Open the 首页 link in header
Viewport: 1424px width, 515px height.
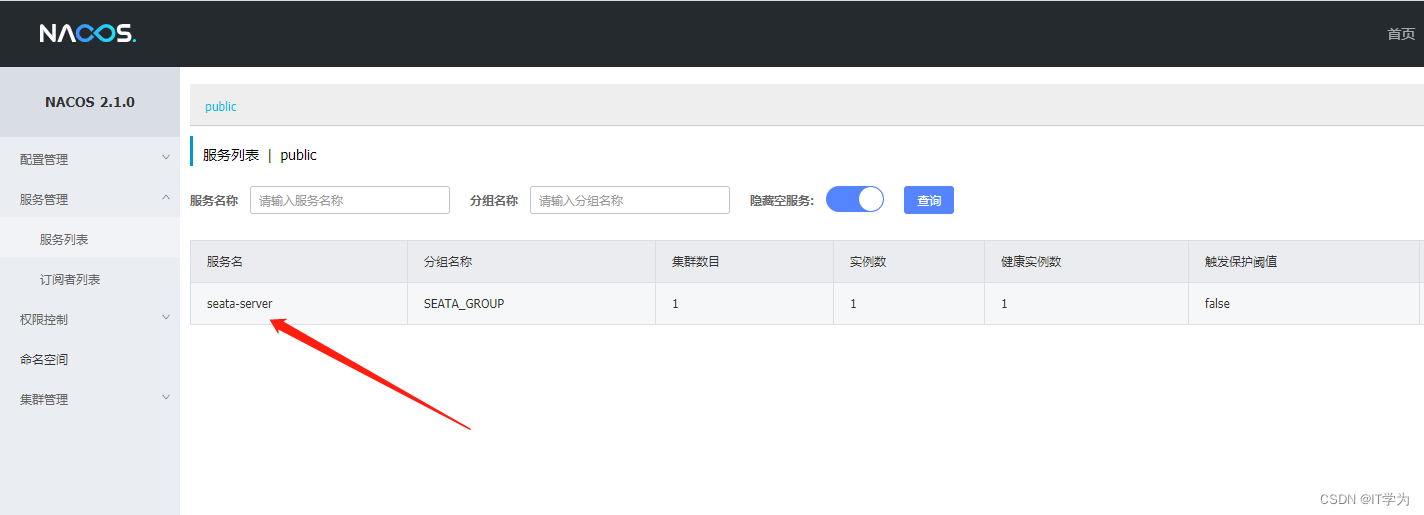[1401, 34]
